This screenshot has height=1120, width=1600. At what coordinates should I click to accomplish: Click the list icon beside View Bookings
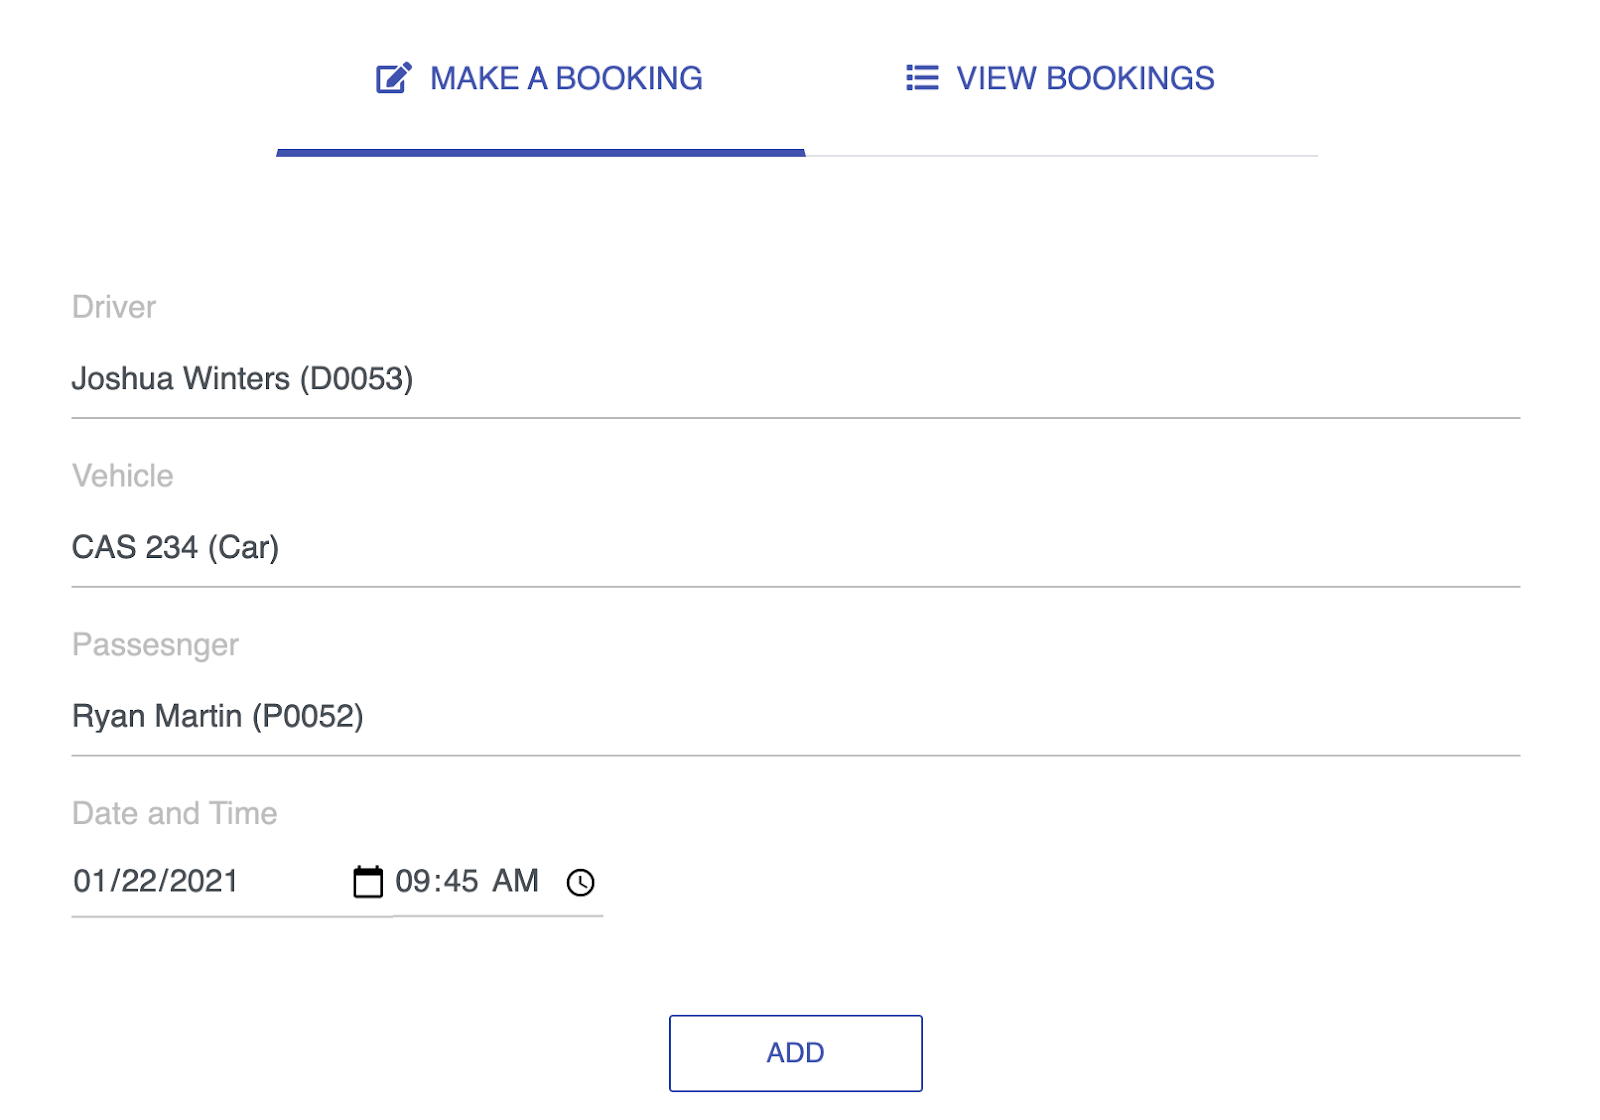click(x=922, y=78)
